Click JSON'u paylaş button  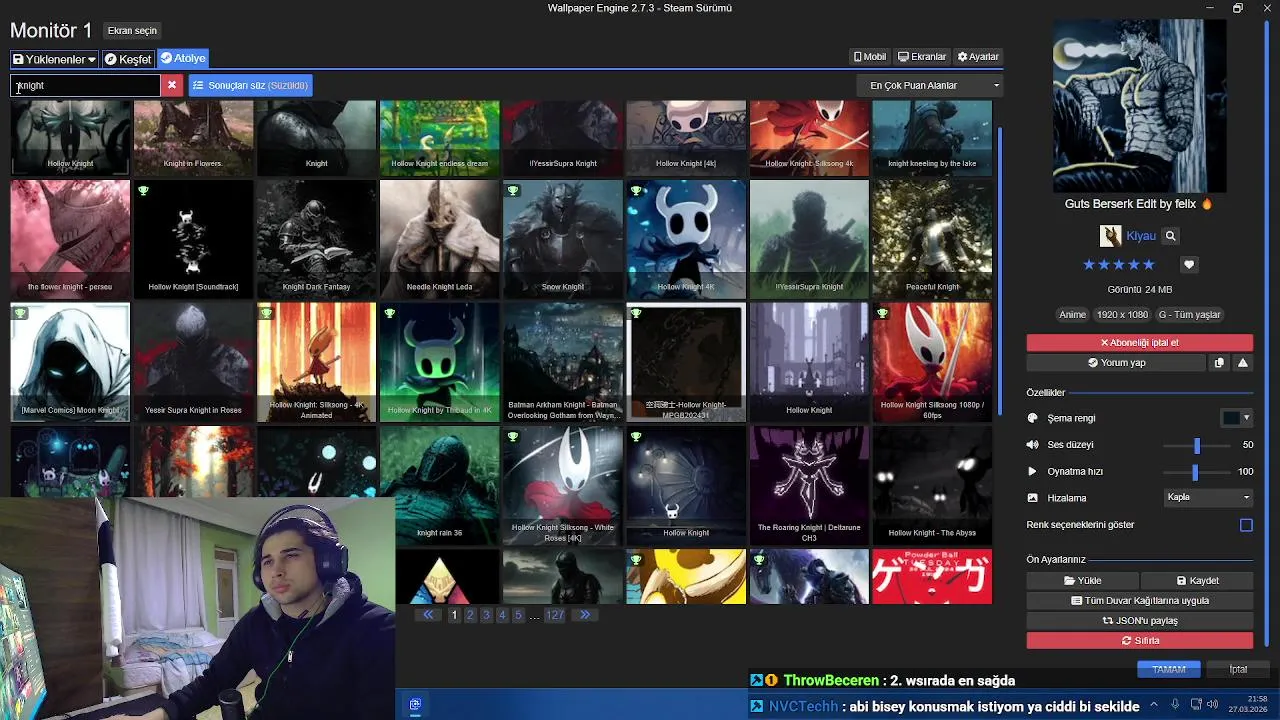click(1139, 620)
